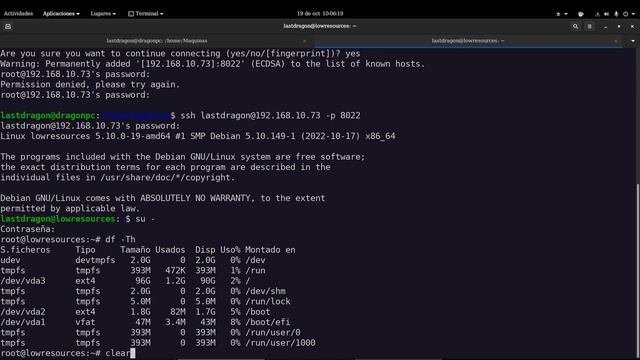Viewport: 640px width, 360px height.
Task: Click the '/run/lock' mount point
Action: point(267,301)
